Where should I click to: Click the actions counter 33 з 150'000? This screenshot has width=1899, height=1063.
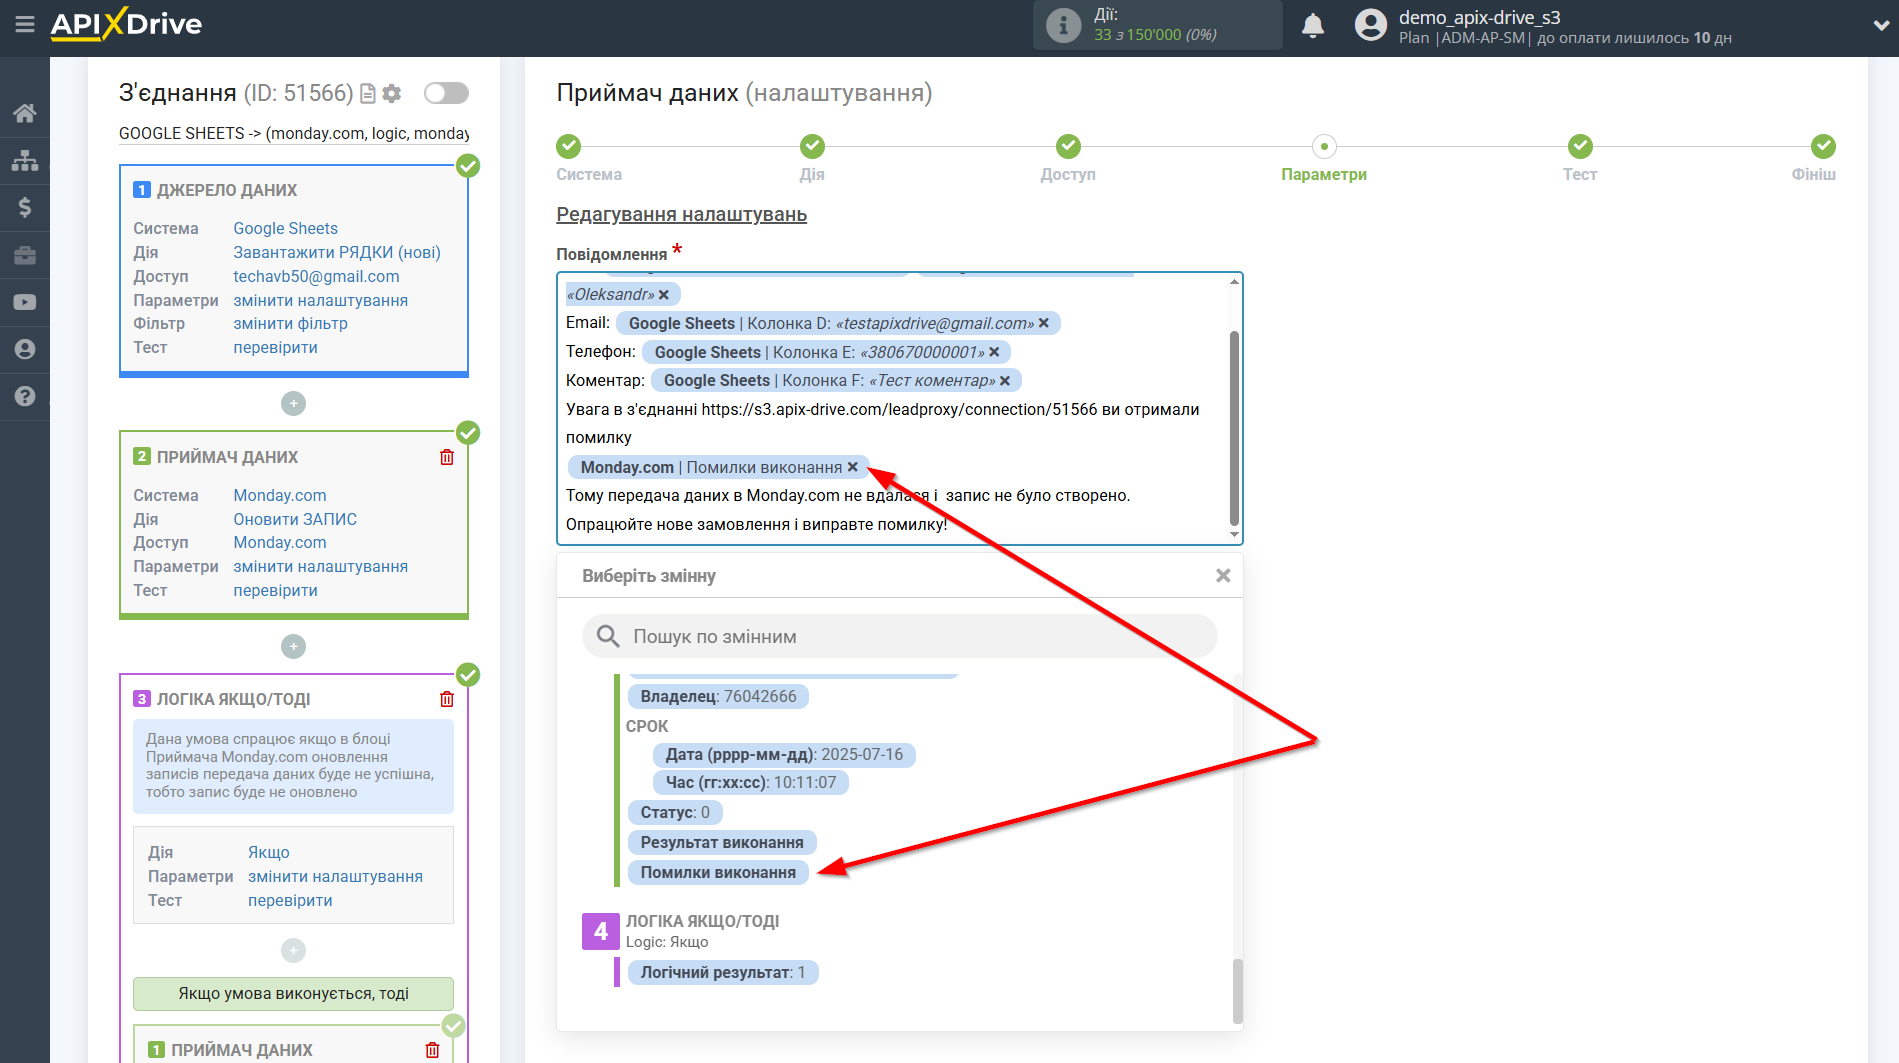(1155, 35)
